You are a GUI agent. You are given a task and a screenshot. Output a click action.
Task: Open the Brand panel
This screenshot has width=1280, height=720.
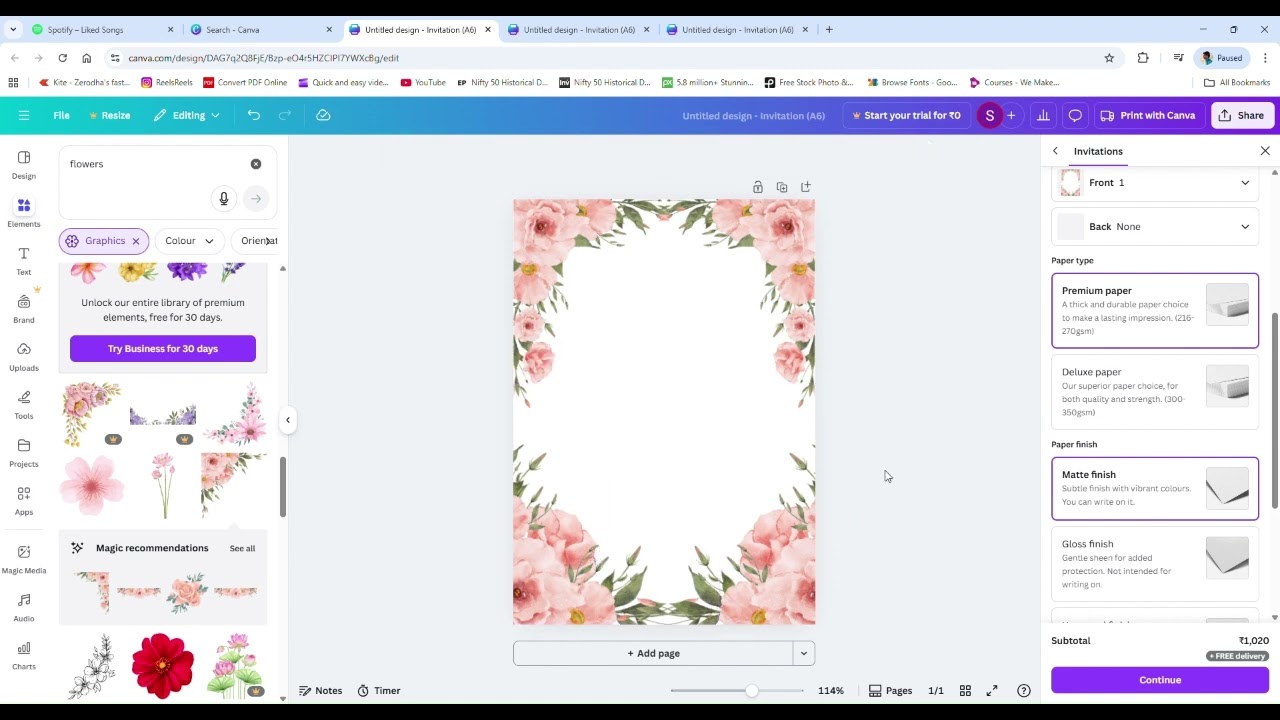(x=24, y=309)
